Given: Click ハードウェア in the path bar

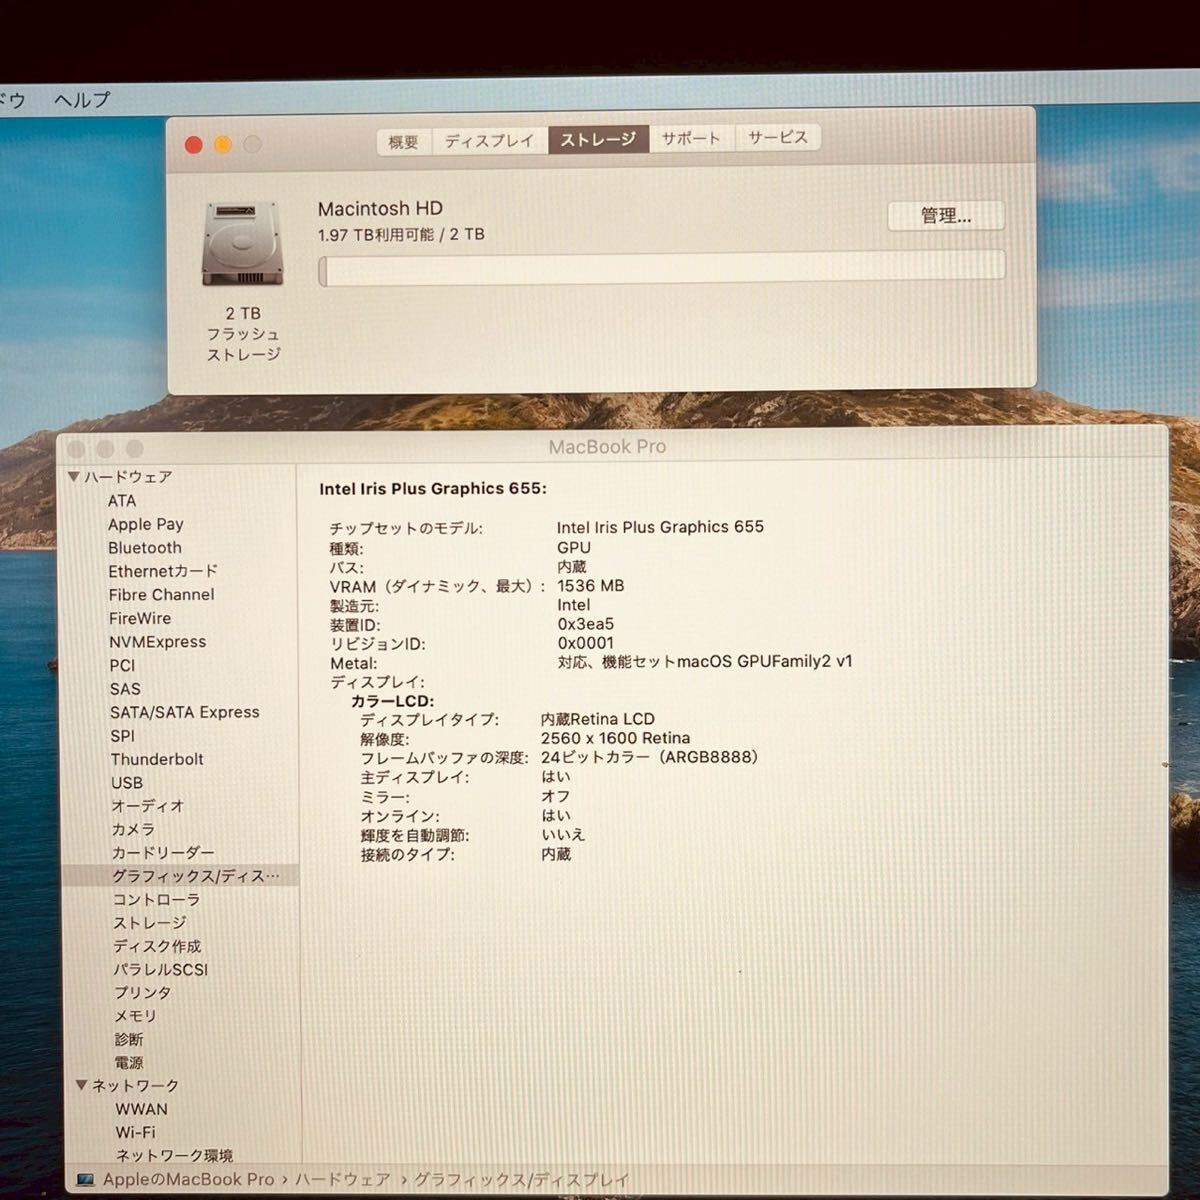Looking at the screenshot, I should point(342,1180).
